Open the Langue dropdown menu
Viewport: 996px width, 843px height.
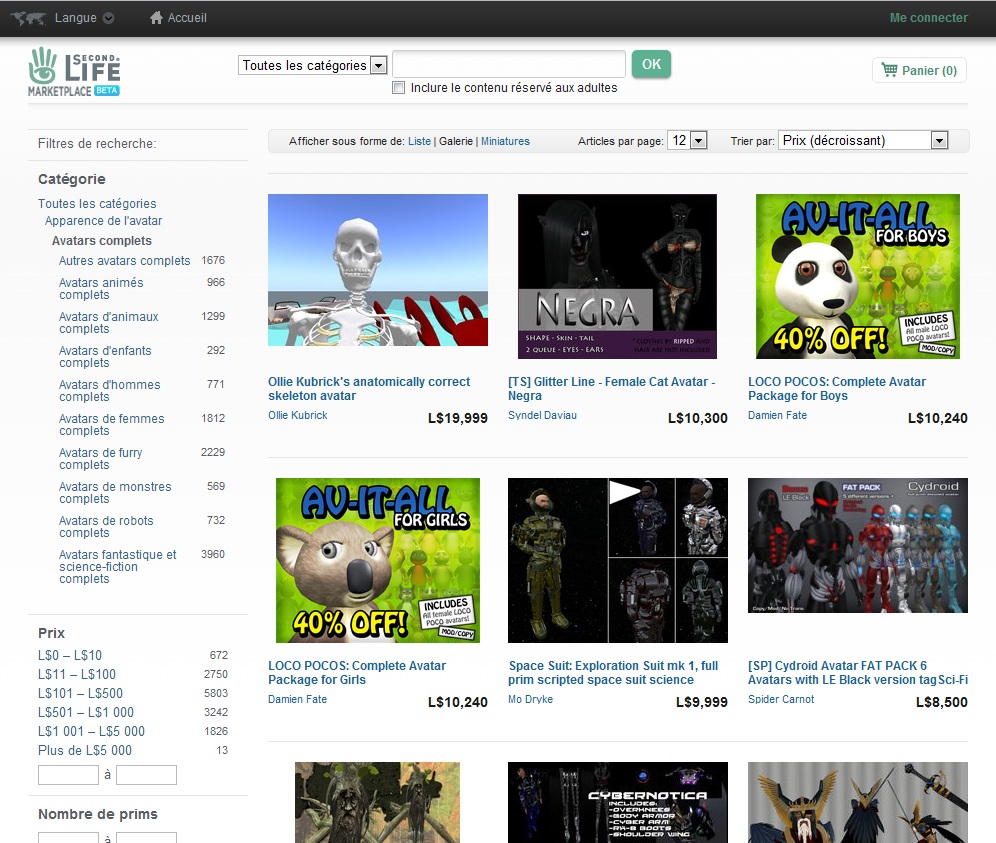[x=84, y=18]
